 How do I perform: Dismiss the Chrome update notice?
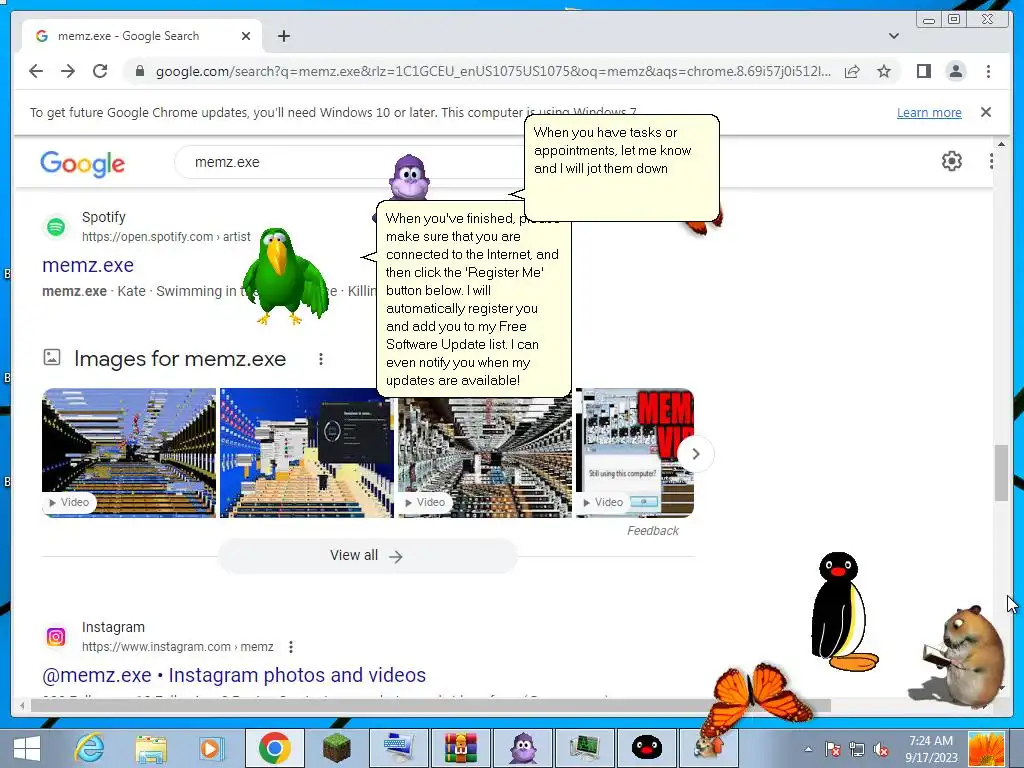click(986, 112)
